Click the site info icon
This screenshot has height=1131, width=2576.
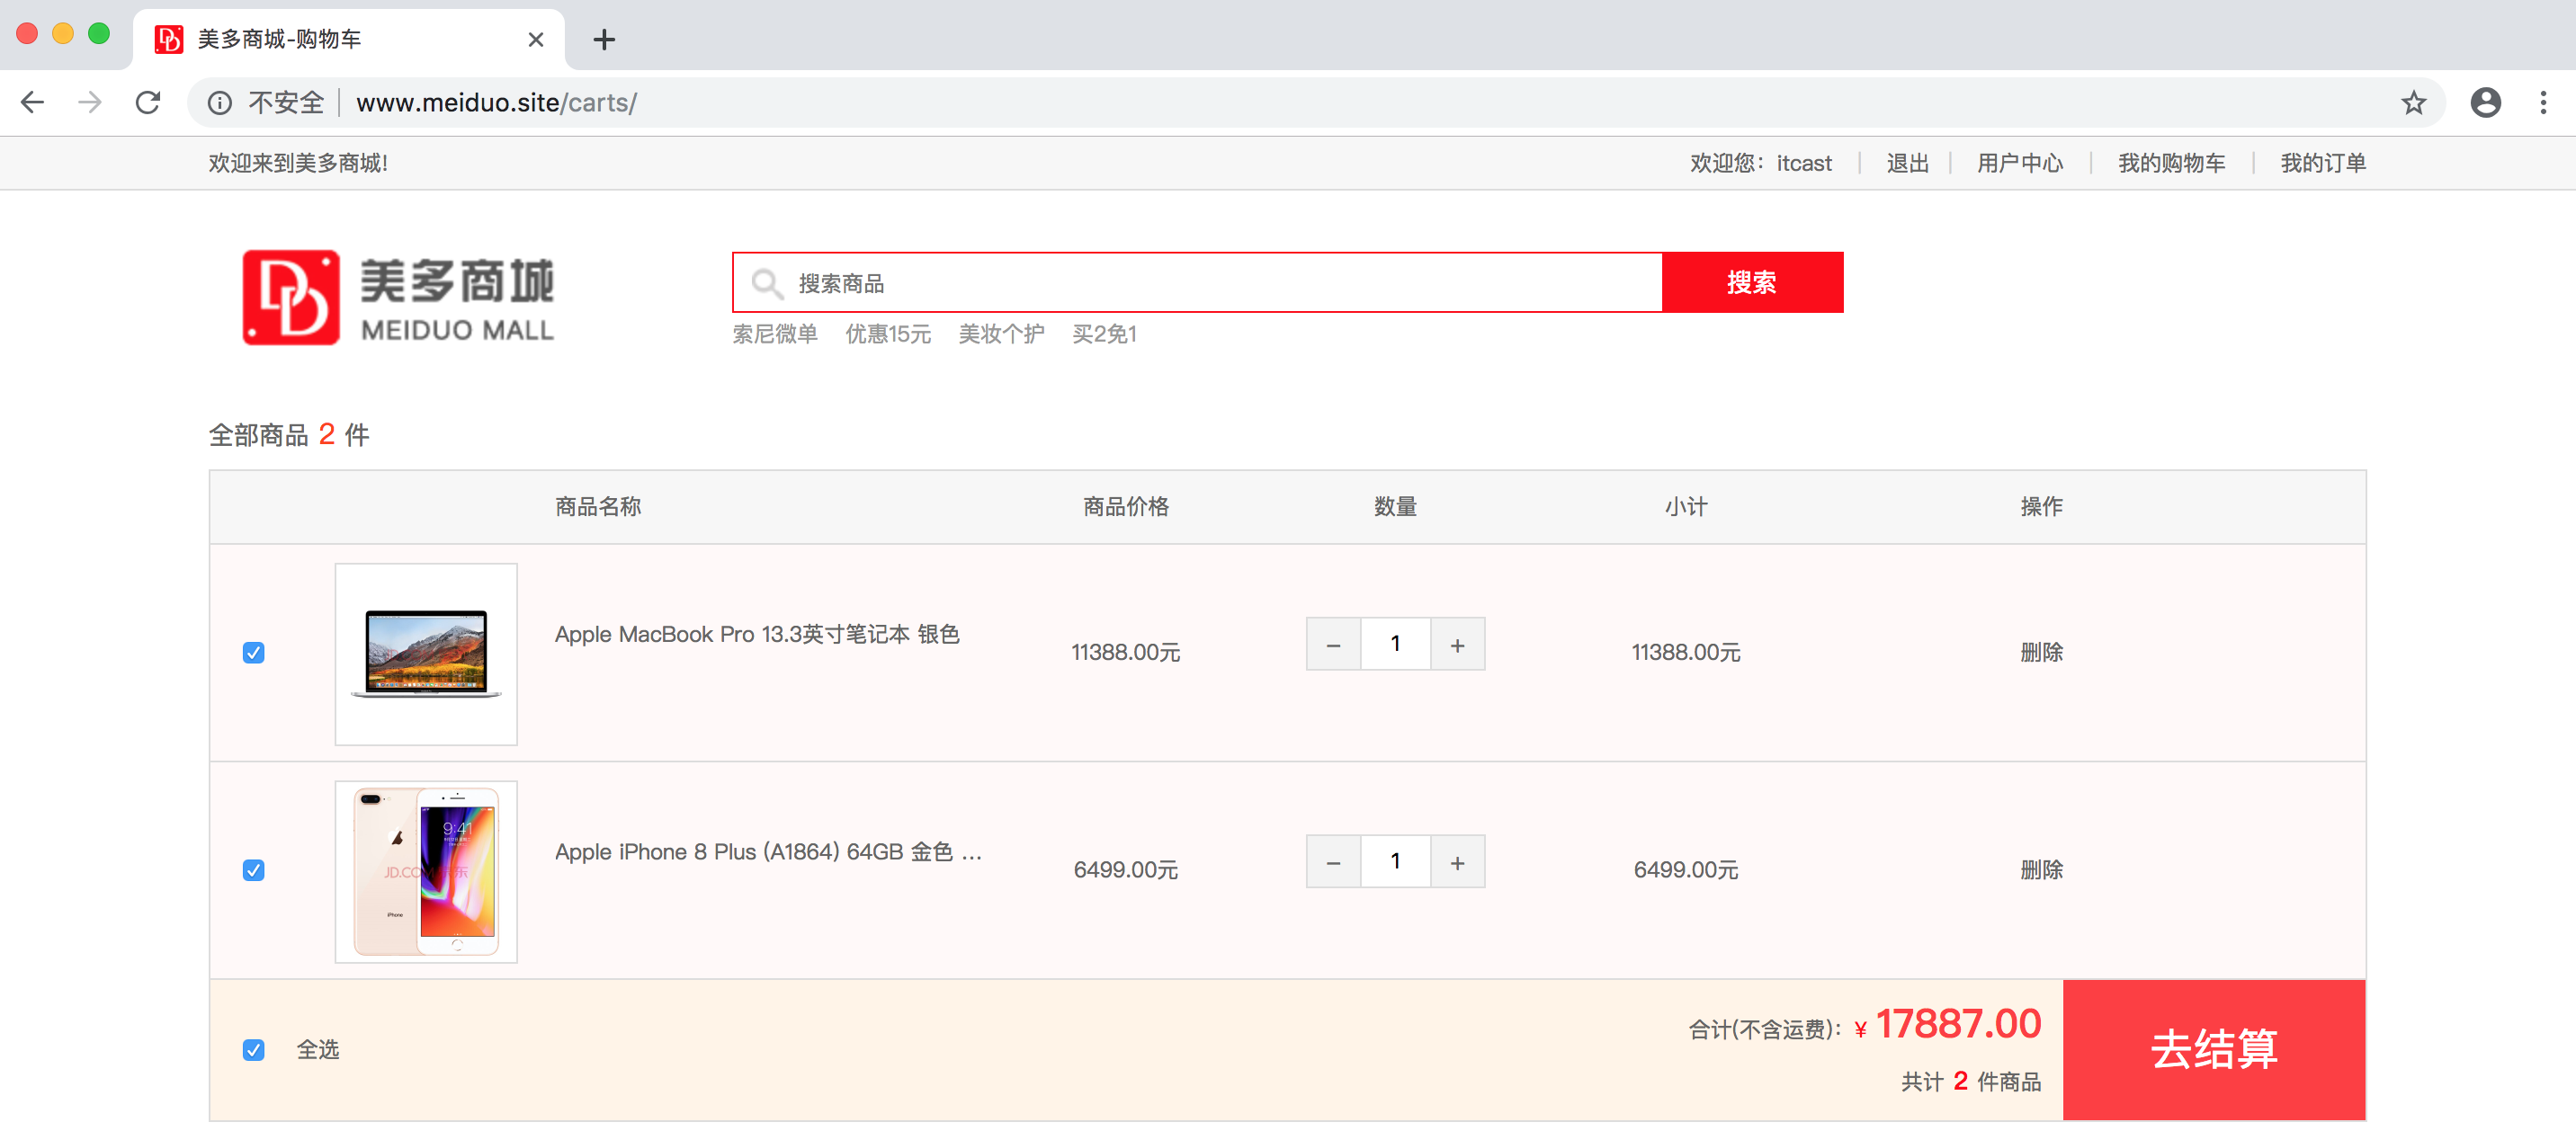coord(220,102)
